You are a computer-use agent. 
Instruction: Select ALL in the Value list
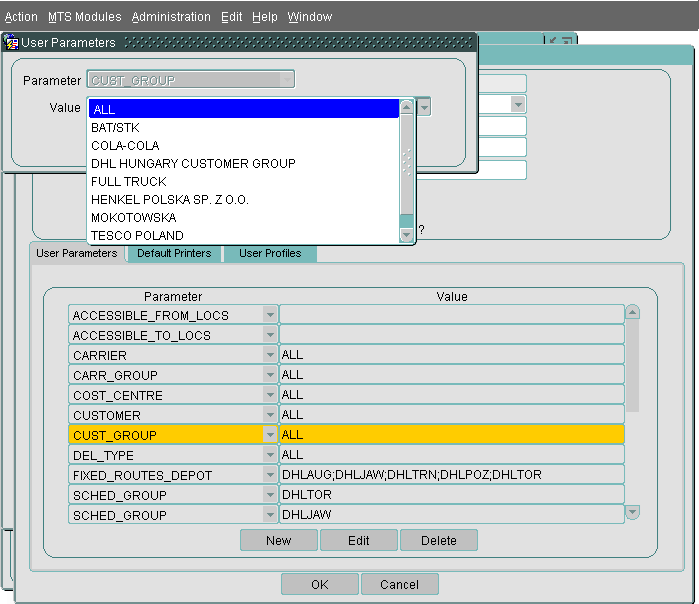pyautogui.click(x=244, y=109)
